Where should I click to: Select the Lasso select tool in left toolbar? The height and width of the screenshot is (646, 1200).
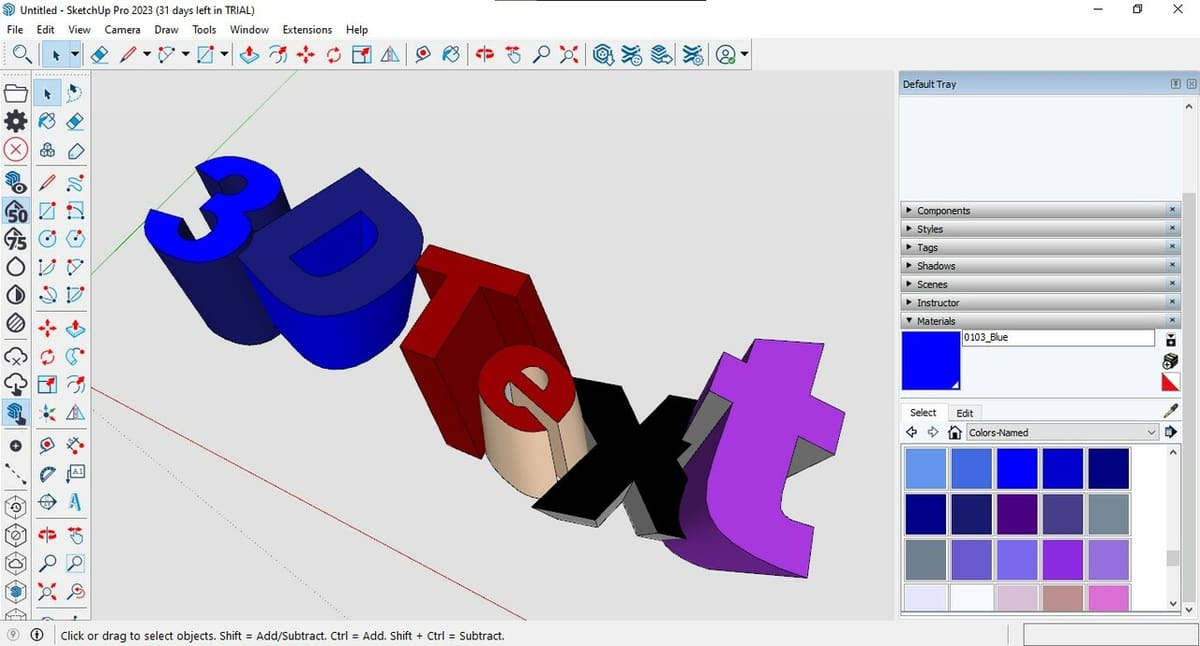coord(75,93)
